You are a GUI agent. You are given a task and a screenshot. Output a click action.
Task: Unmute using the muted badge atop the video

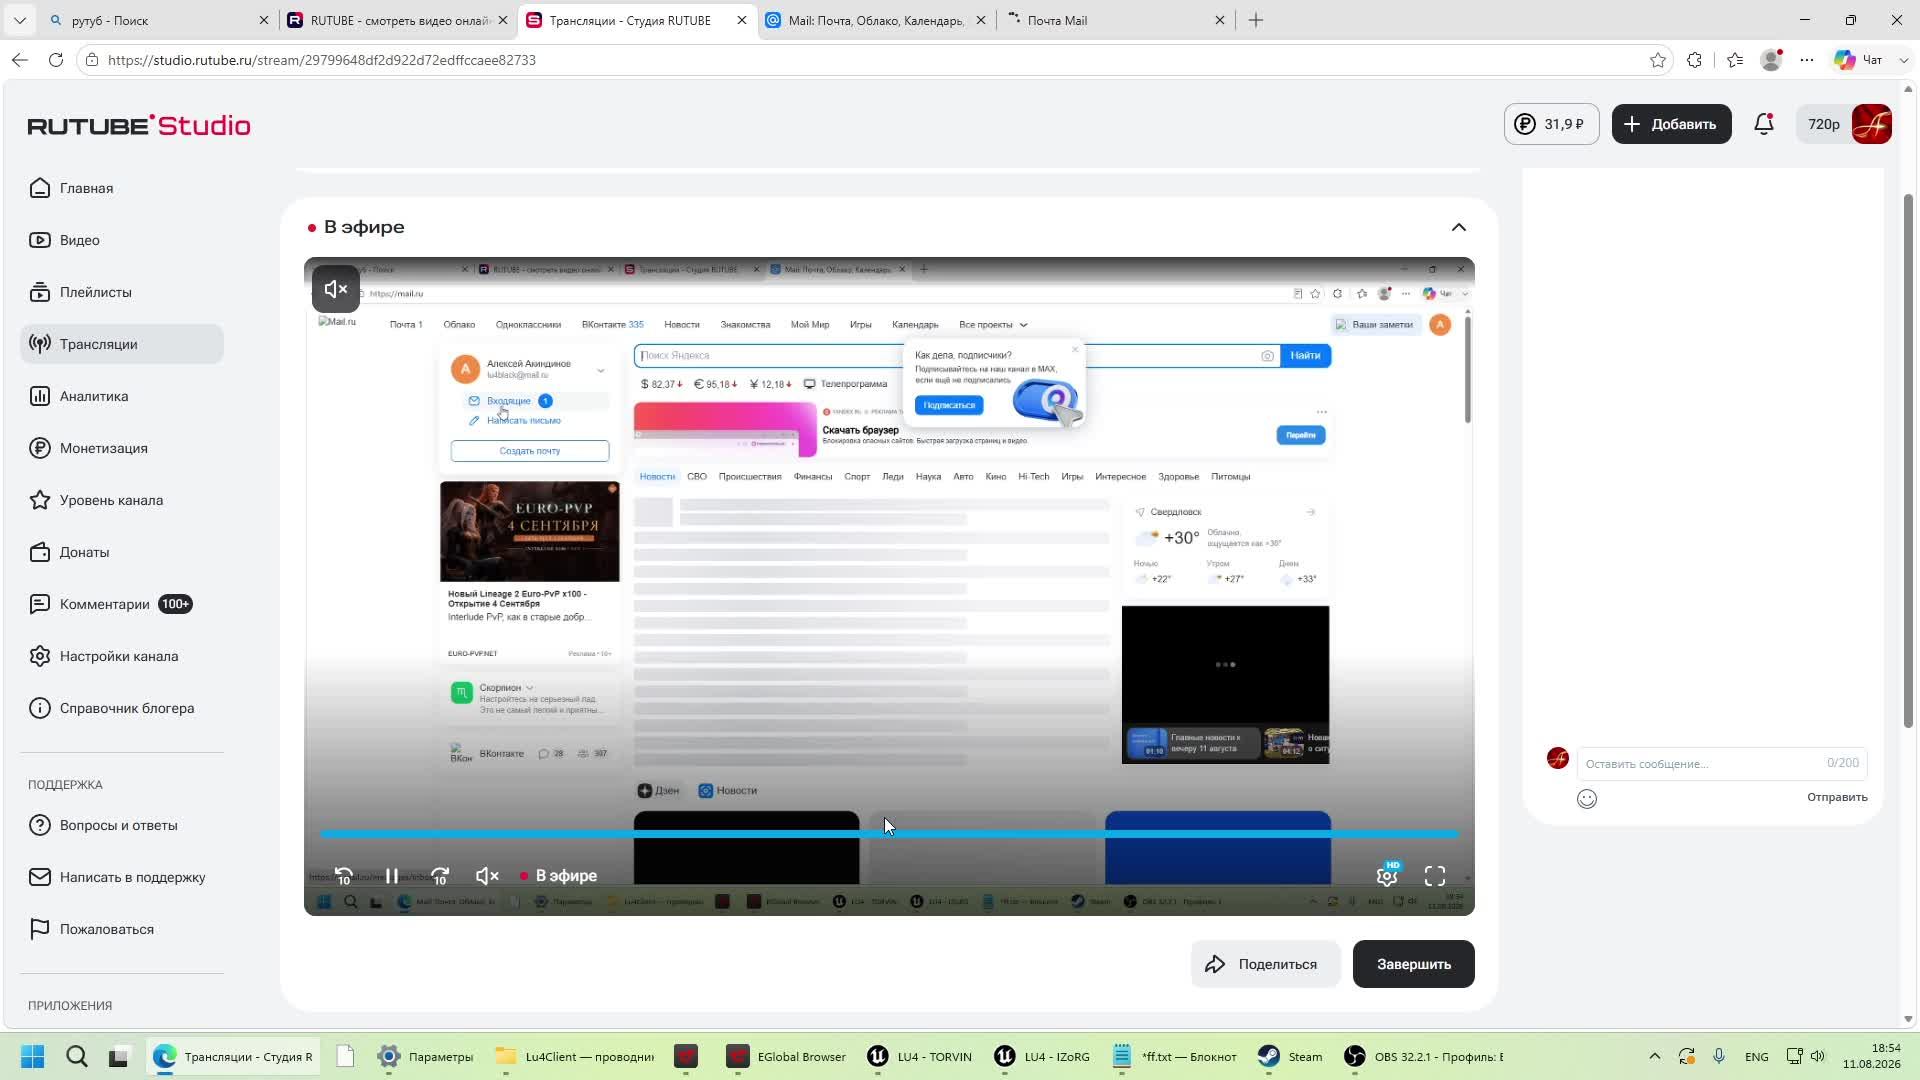[x=336, y=289]
